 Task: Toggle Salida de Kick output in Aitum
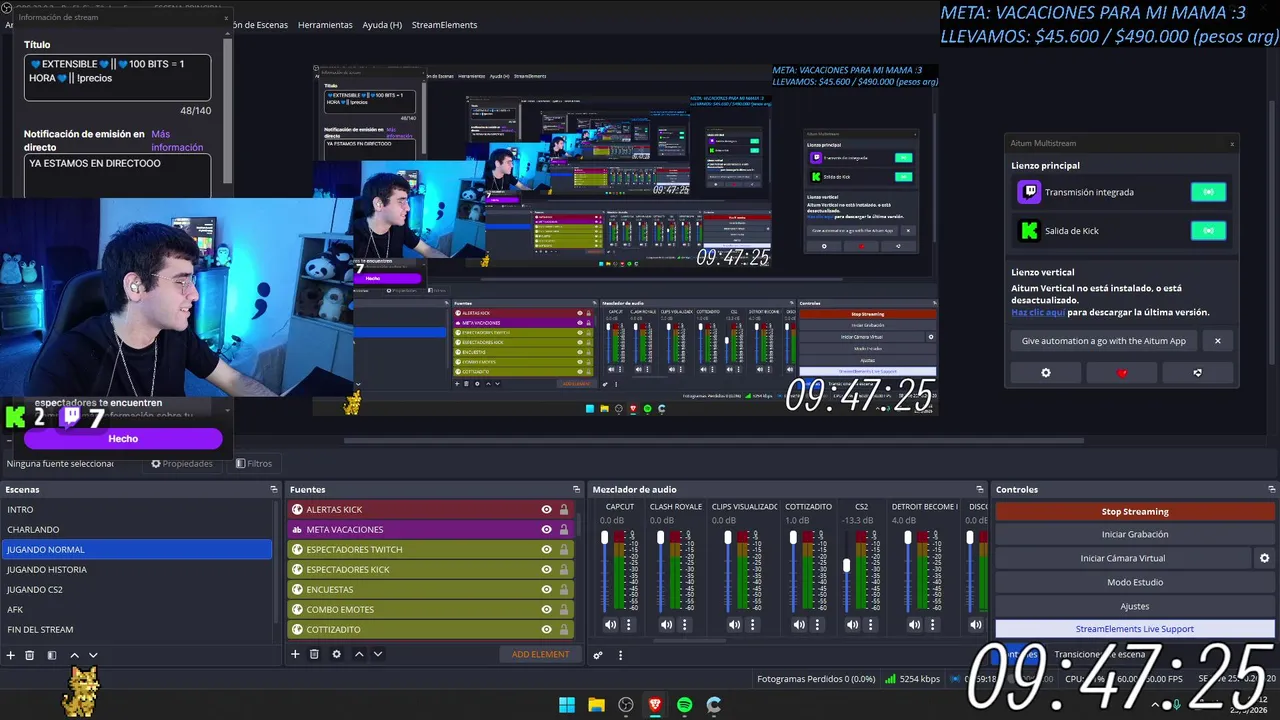pyautogui.click(x=1208, y=231)
